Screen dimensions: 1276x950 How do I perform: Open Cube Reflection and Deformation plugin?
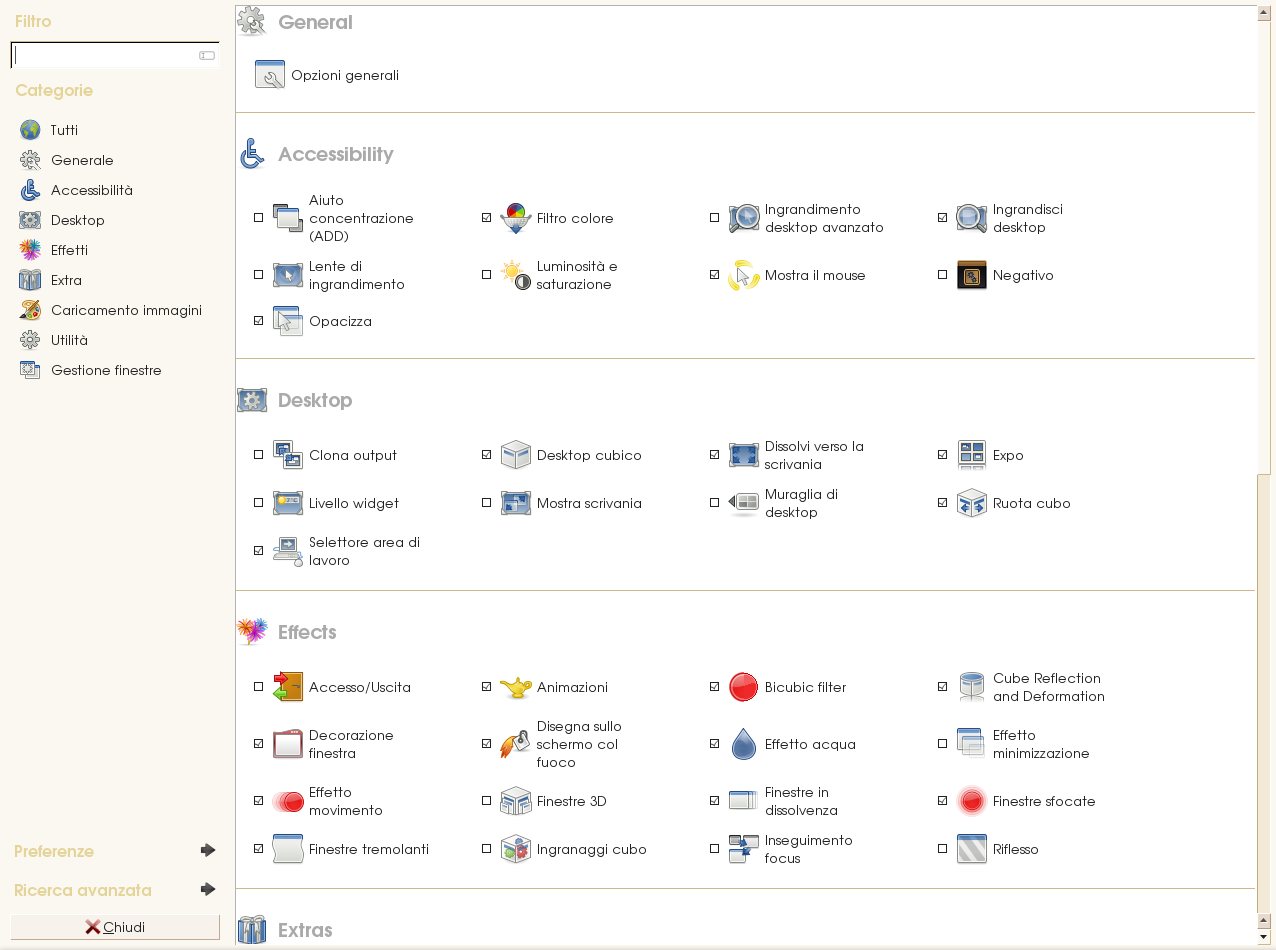point(1048,687)
